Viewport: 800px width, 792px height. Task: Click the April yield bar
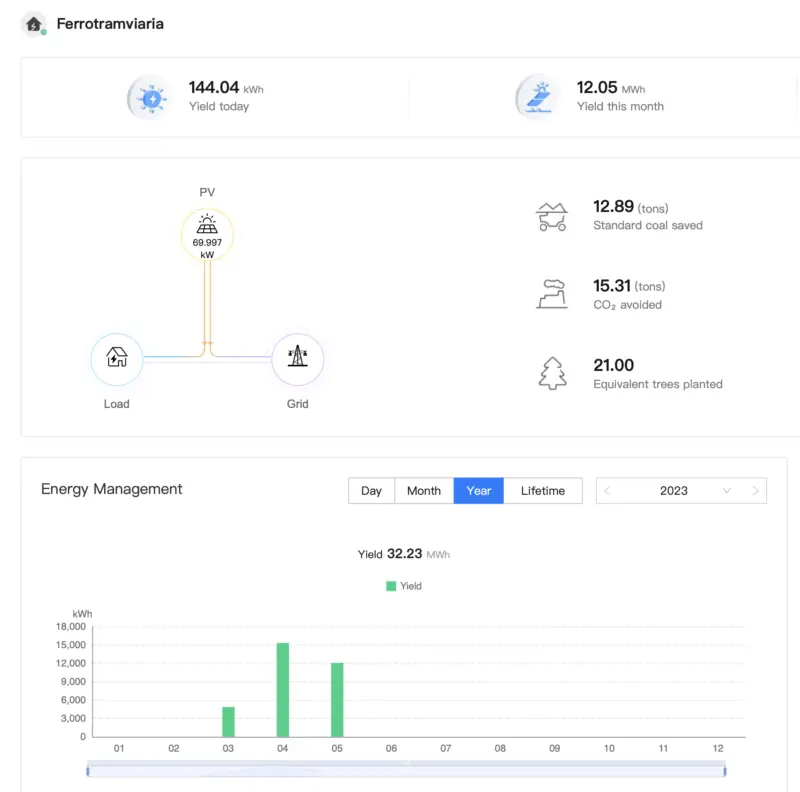[x=283, y=689]
